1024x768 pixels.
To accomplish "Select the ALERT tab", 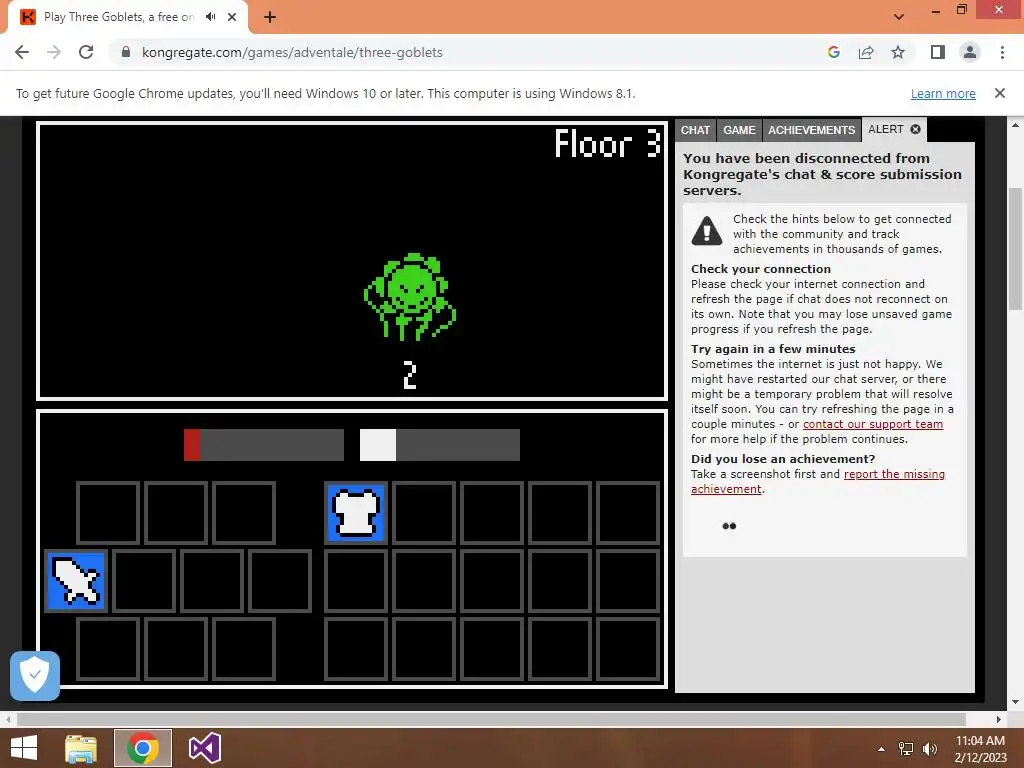I will click(x=886, y=129).
